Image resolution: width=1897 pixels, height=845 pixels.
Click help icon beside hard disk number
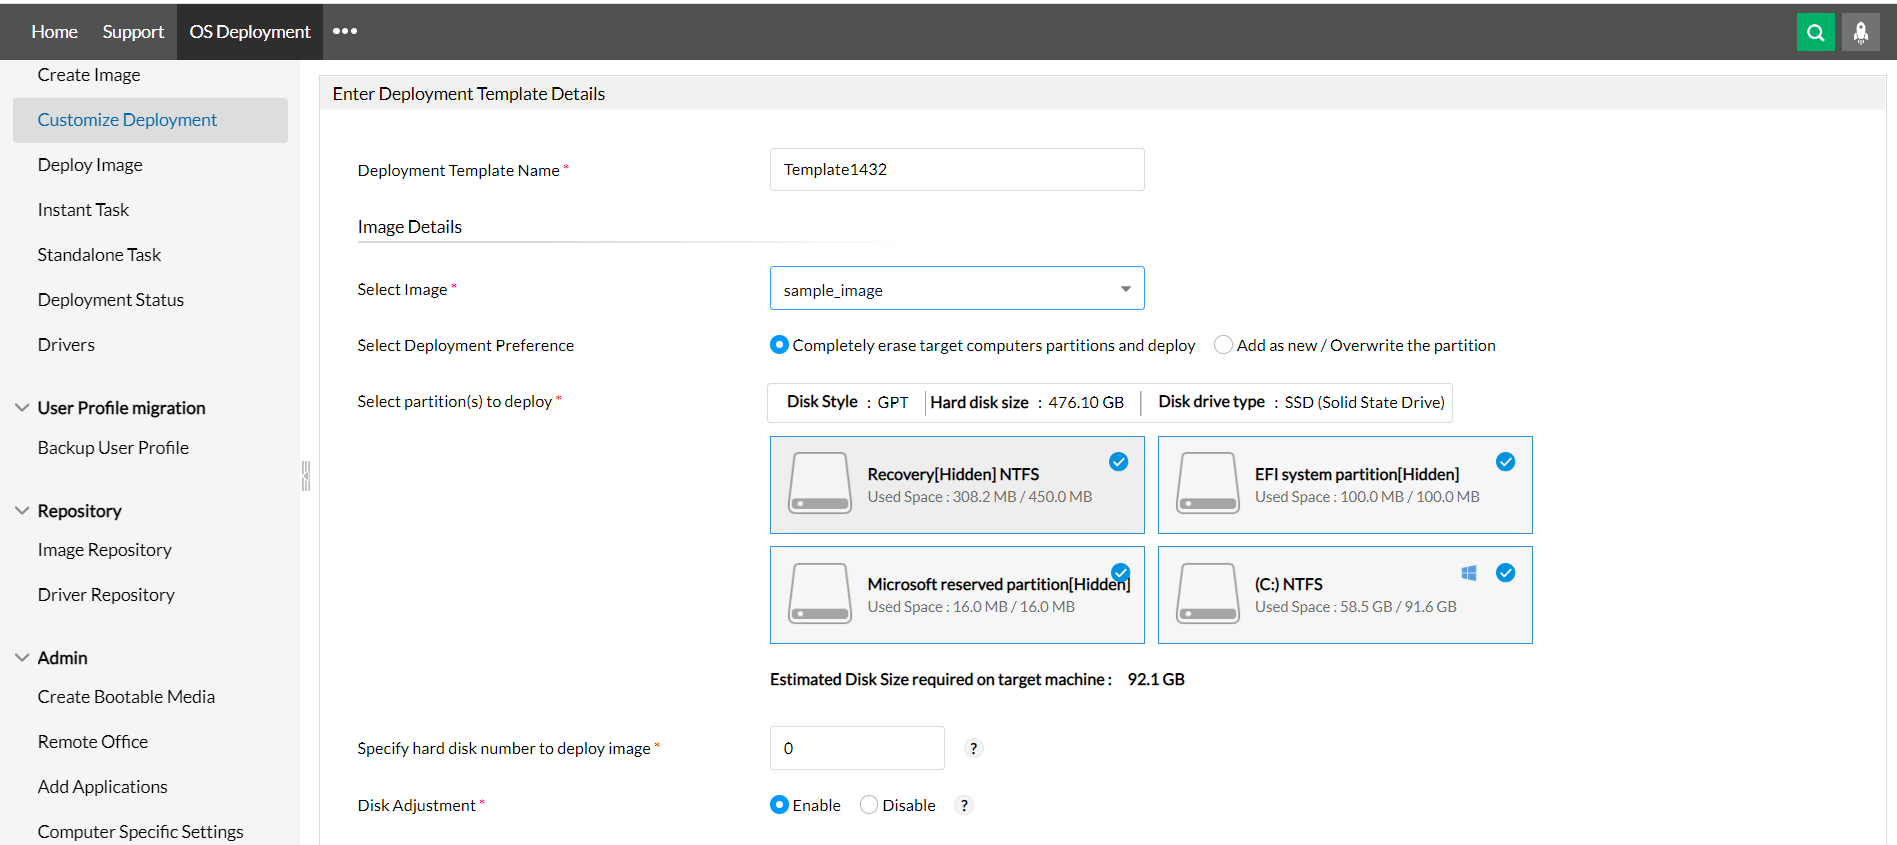coord(973,748)
